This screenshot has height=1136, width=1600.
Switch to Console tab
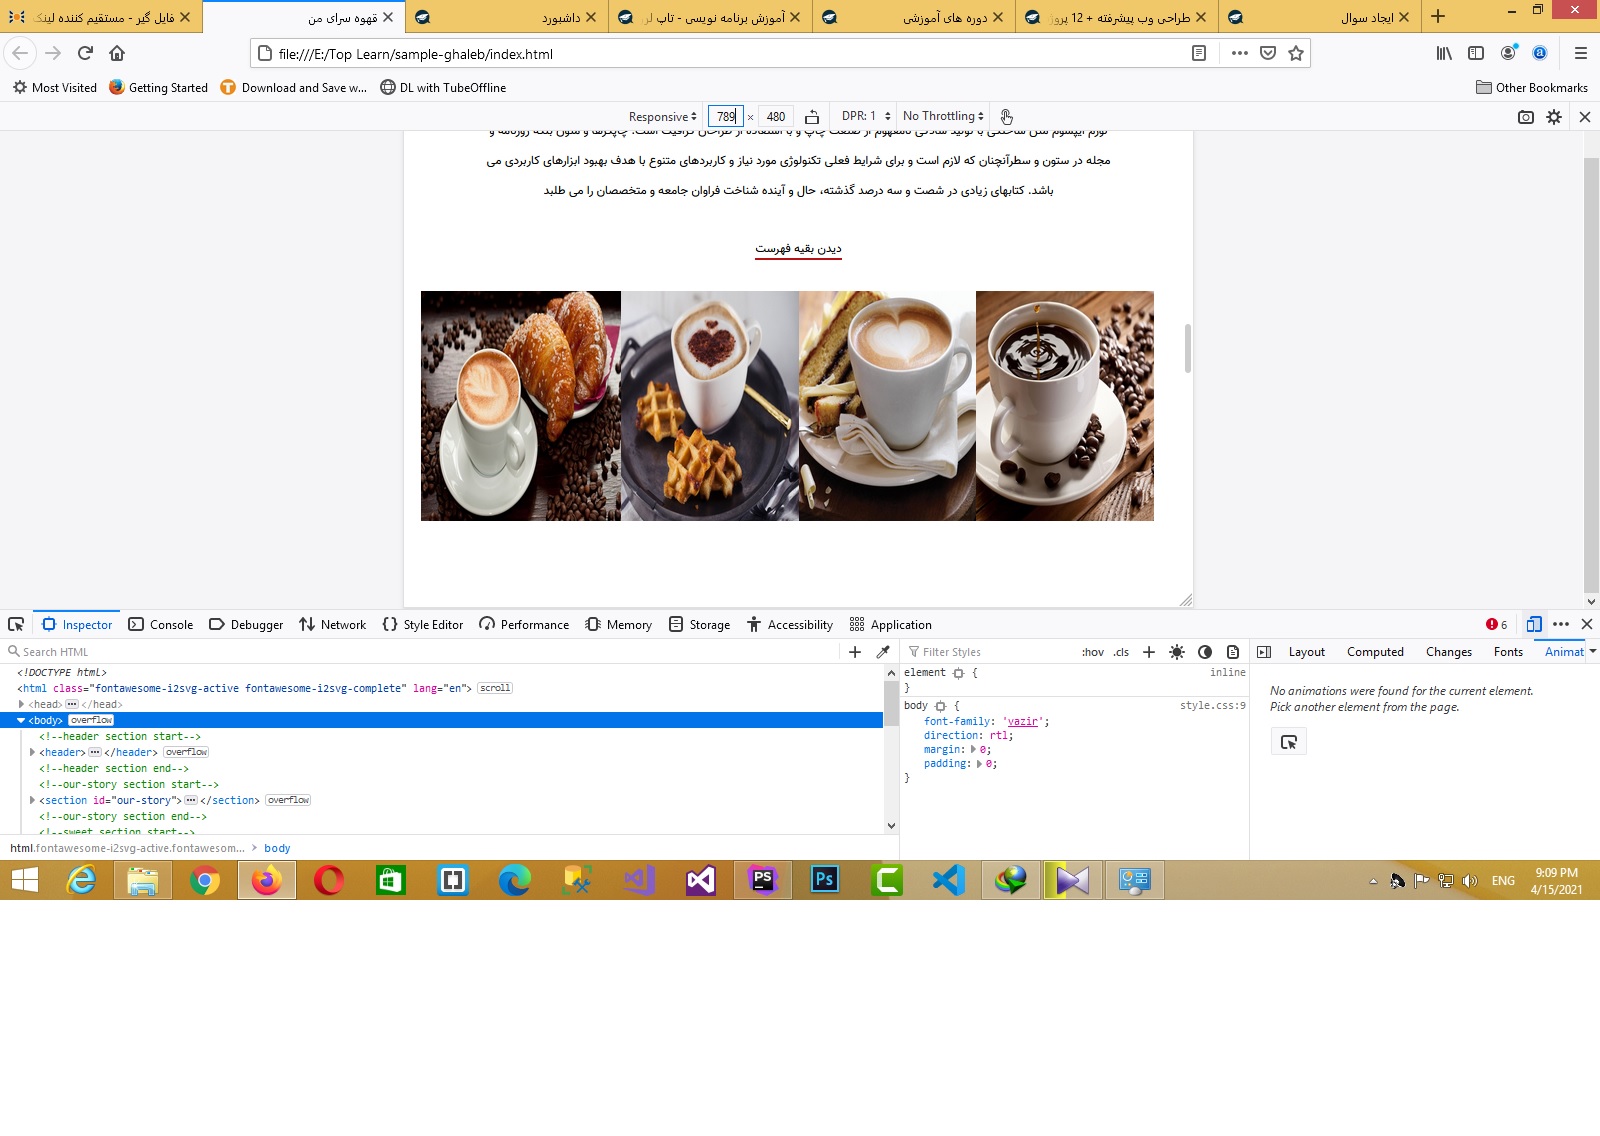click(161, 624)
